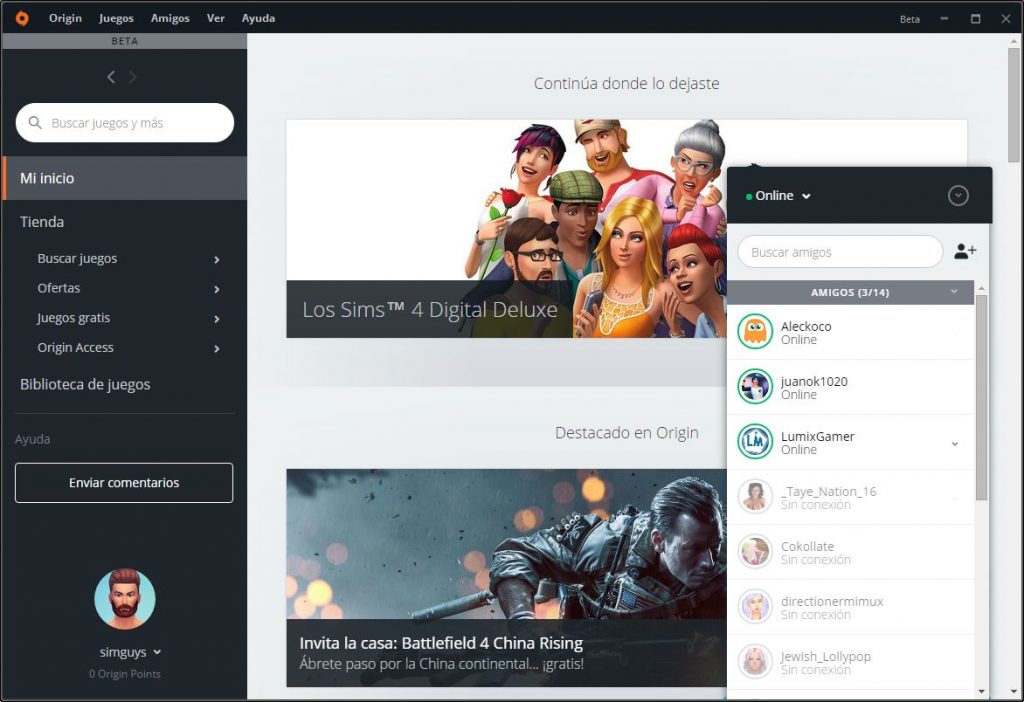Maximize the Origin window
This screenshot has height=702, width=1024.
[976, 19]
